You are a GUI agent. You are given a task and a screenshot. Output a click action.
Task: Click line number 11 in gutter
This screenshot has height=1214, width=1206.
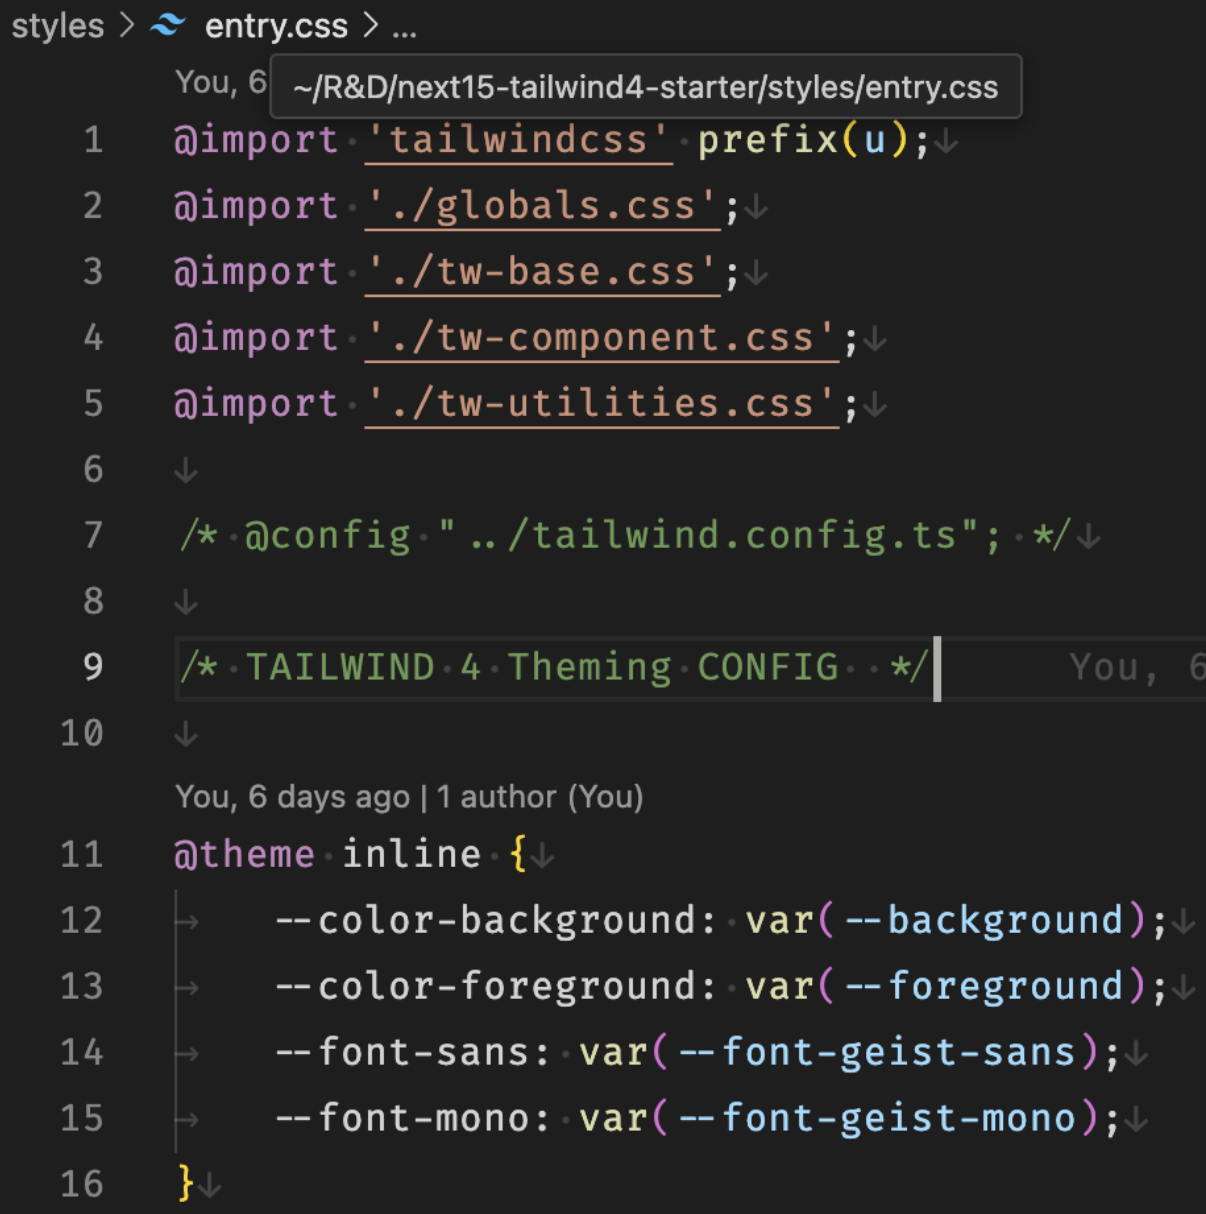point(82,855)
